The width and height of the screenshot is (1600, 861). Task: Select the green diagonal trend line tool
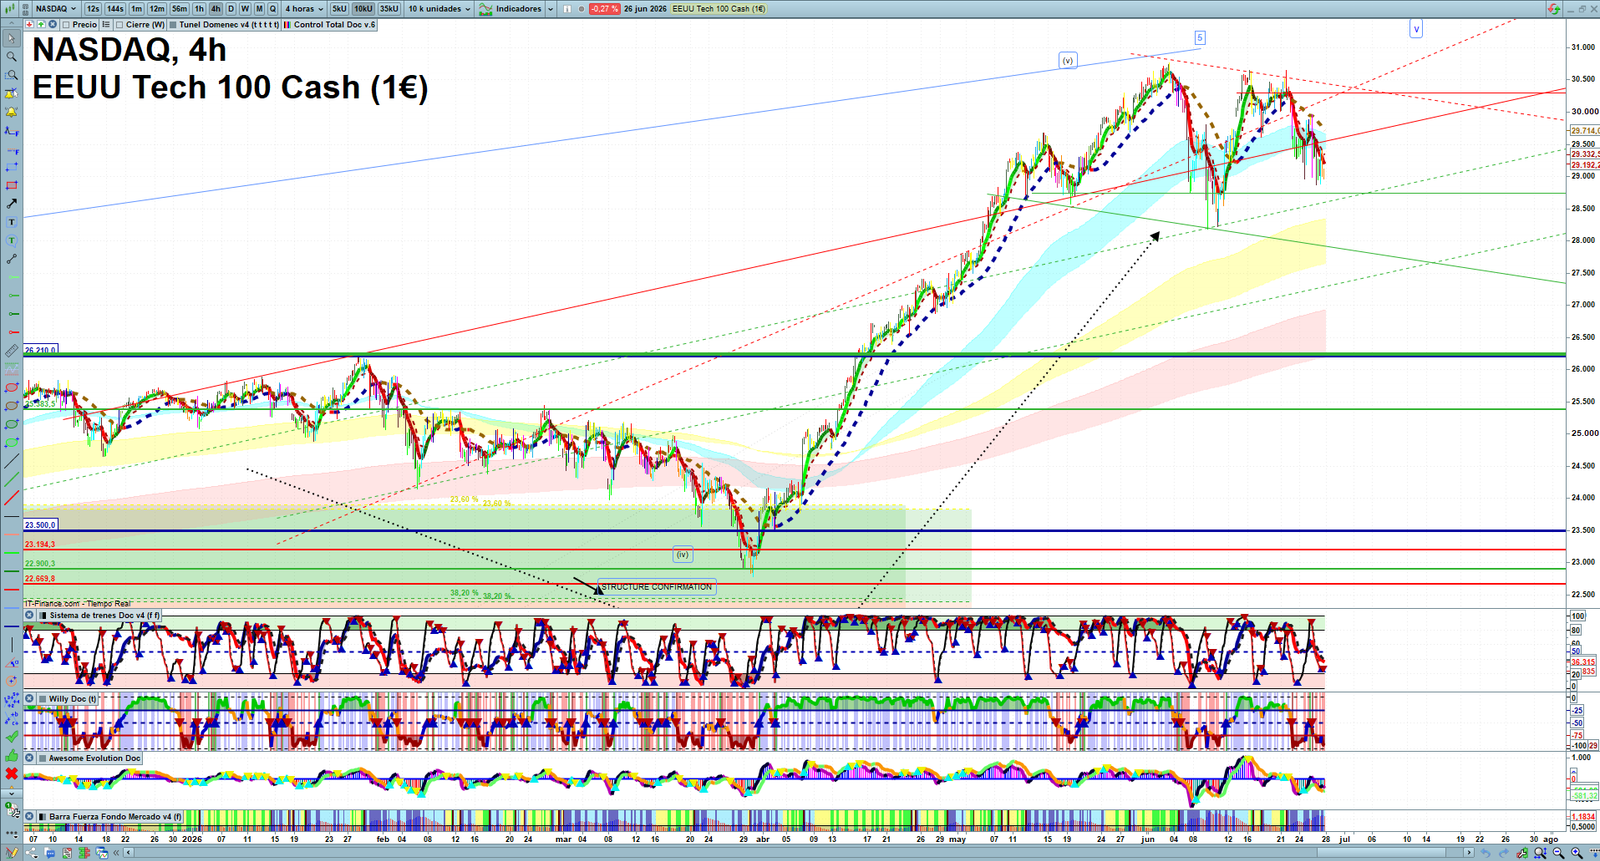(11, 479)
